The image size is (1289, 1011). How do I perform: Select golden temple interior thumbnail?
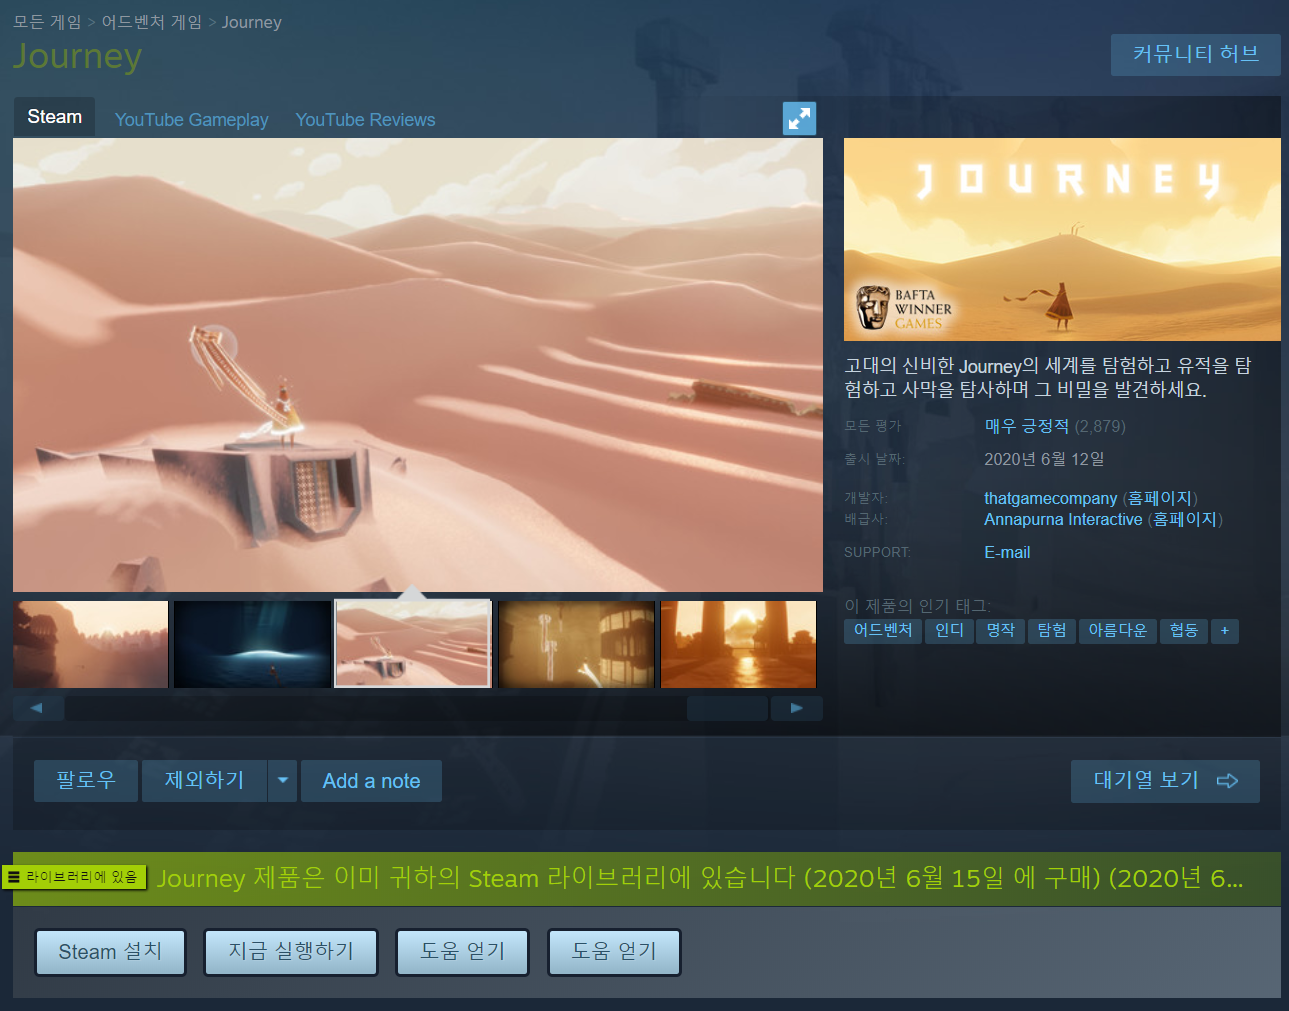pos(576,644)
